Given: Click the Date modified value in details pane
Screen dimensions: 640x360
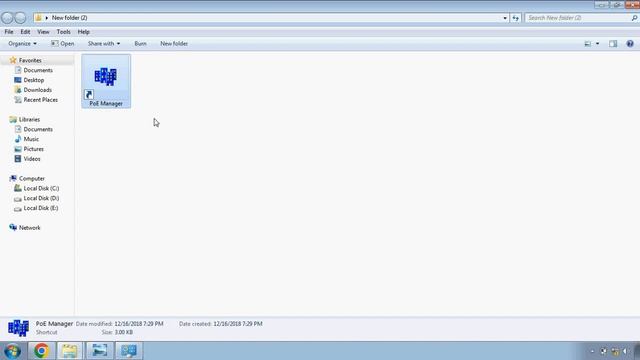Looking at the screenshot, I should 139,324.
